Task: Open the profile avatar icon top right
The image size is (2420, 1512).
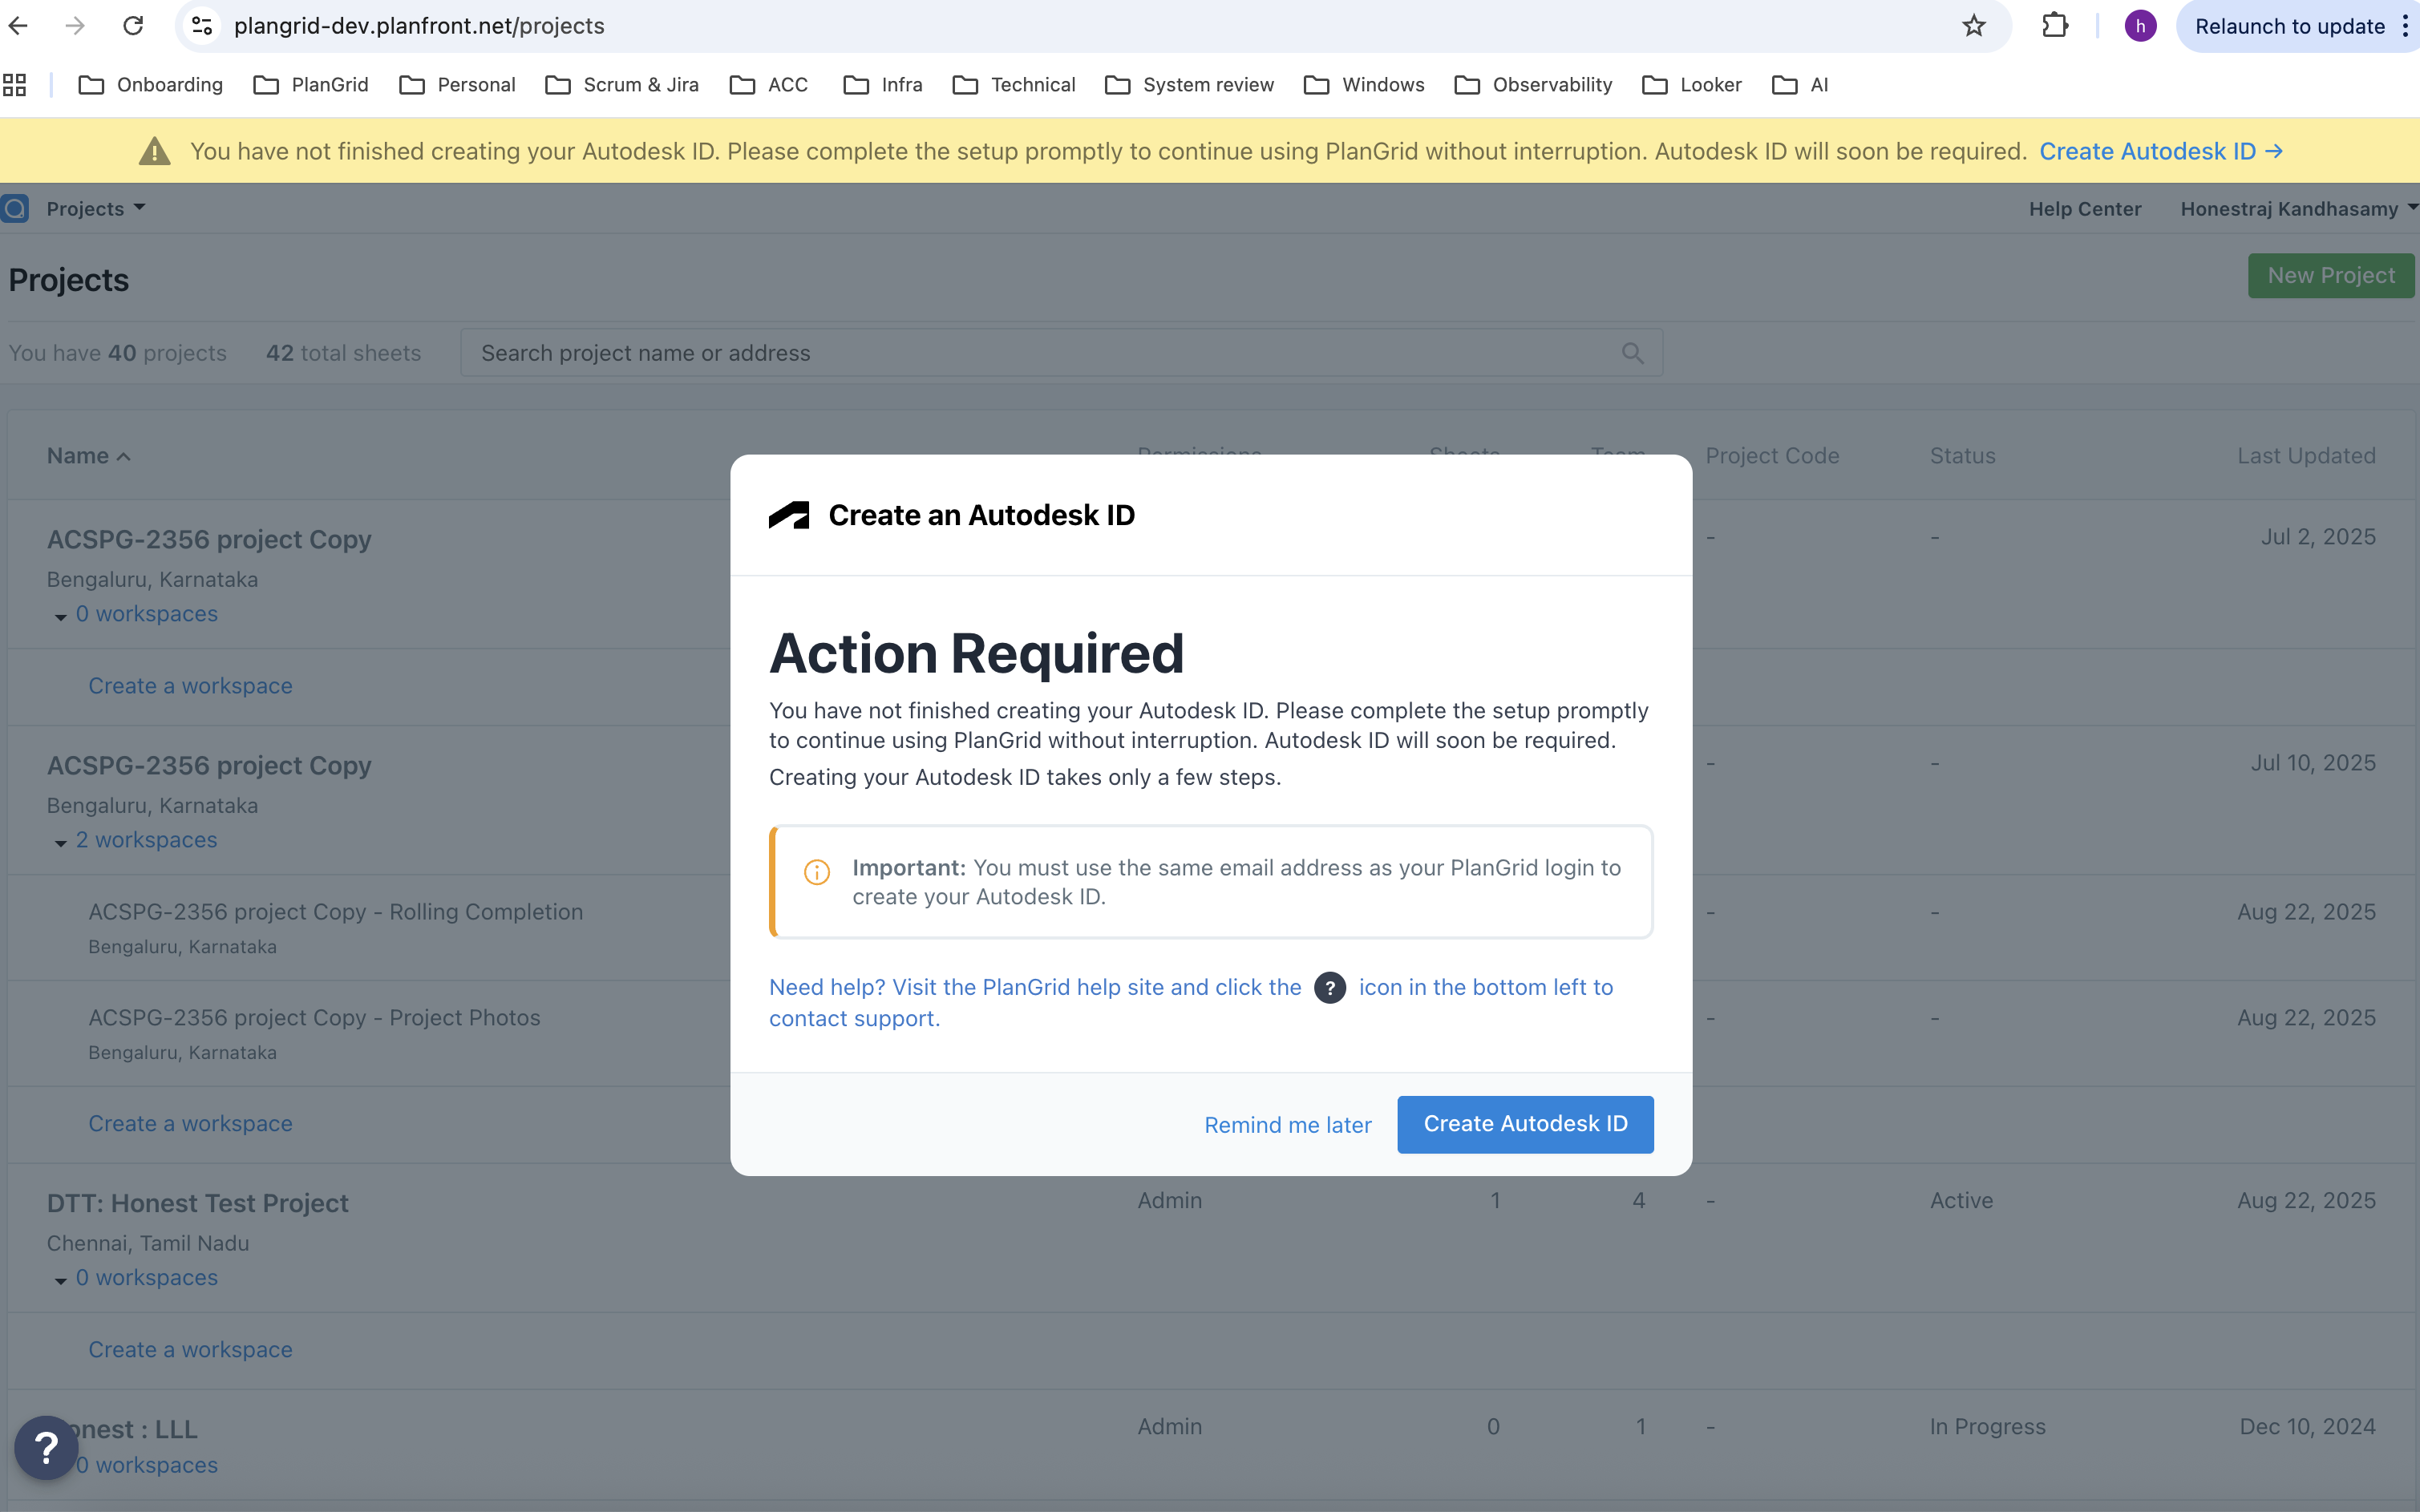Action: tap(2140, 25)
